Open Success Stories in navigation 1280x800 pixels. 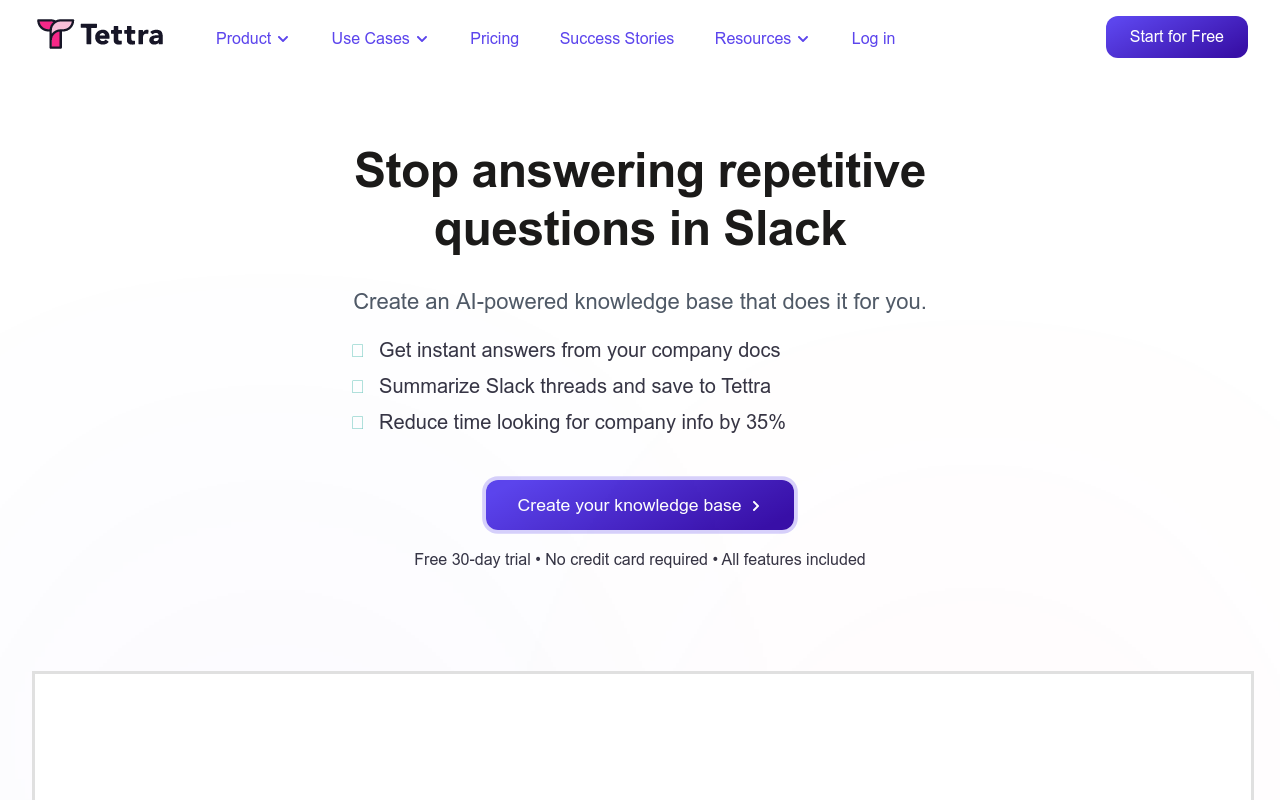tap(617, 38)
